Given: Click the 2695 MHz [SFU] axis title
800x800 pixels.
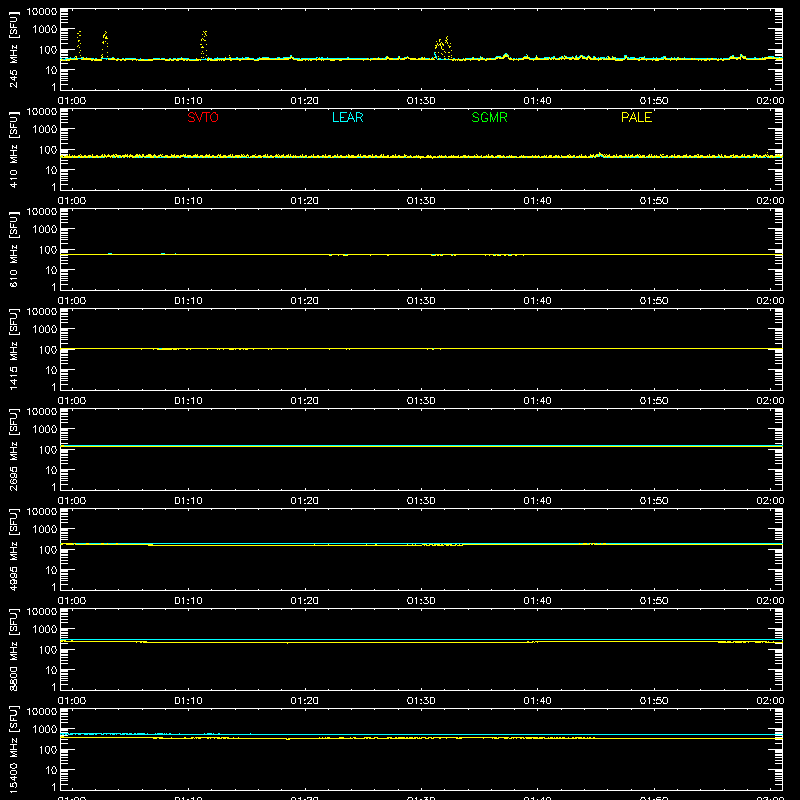Looking at the screenshot, I should 13,449.
